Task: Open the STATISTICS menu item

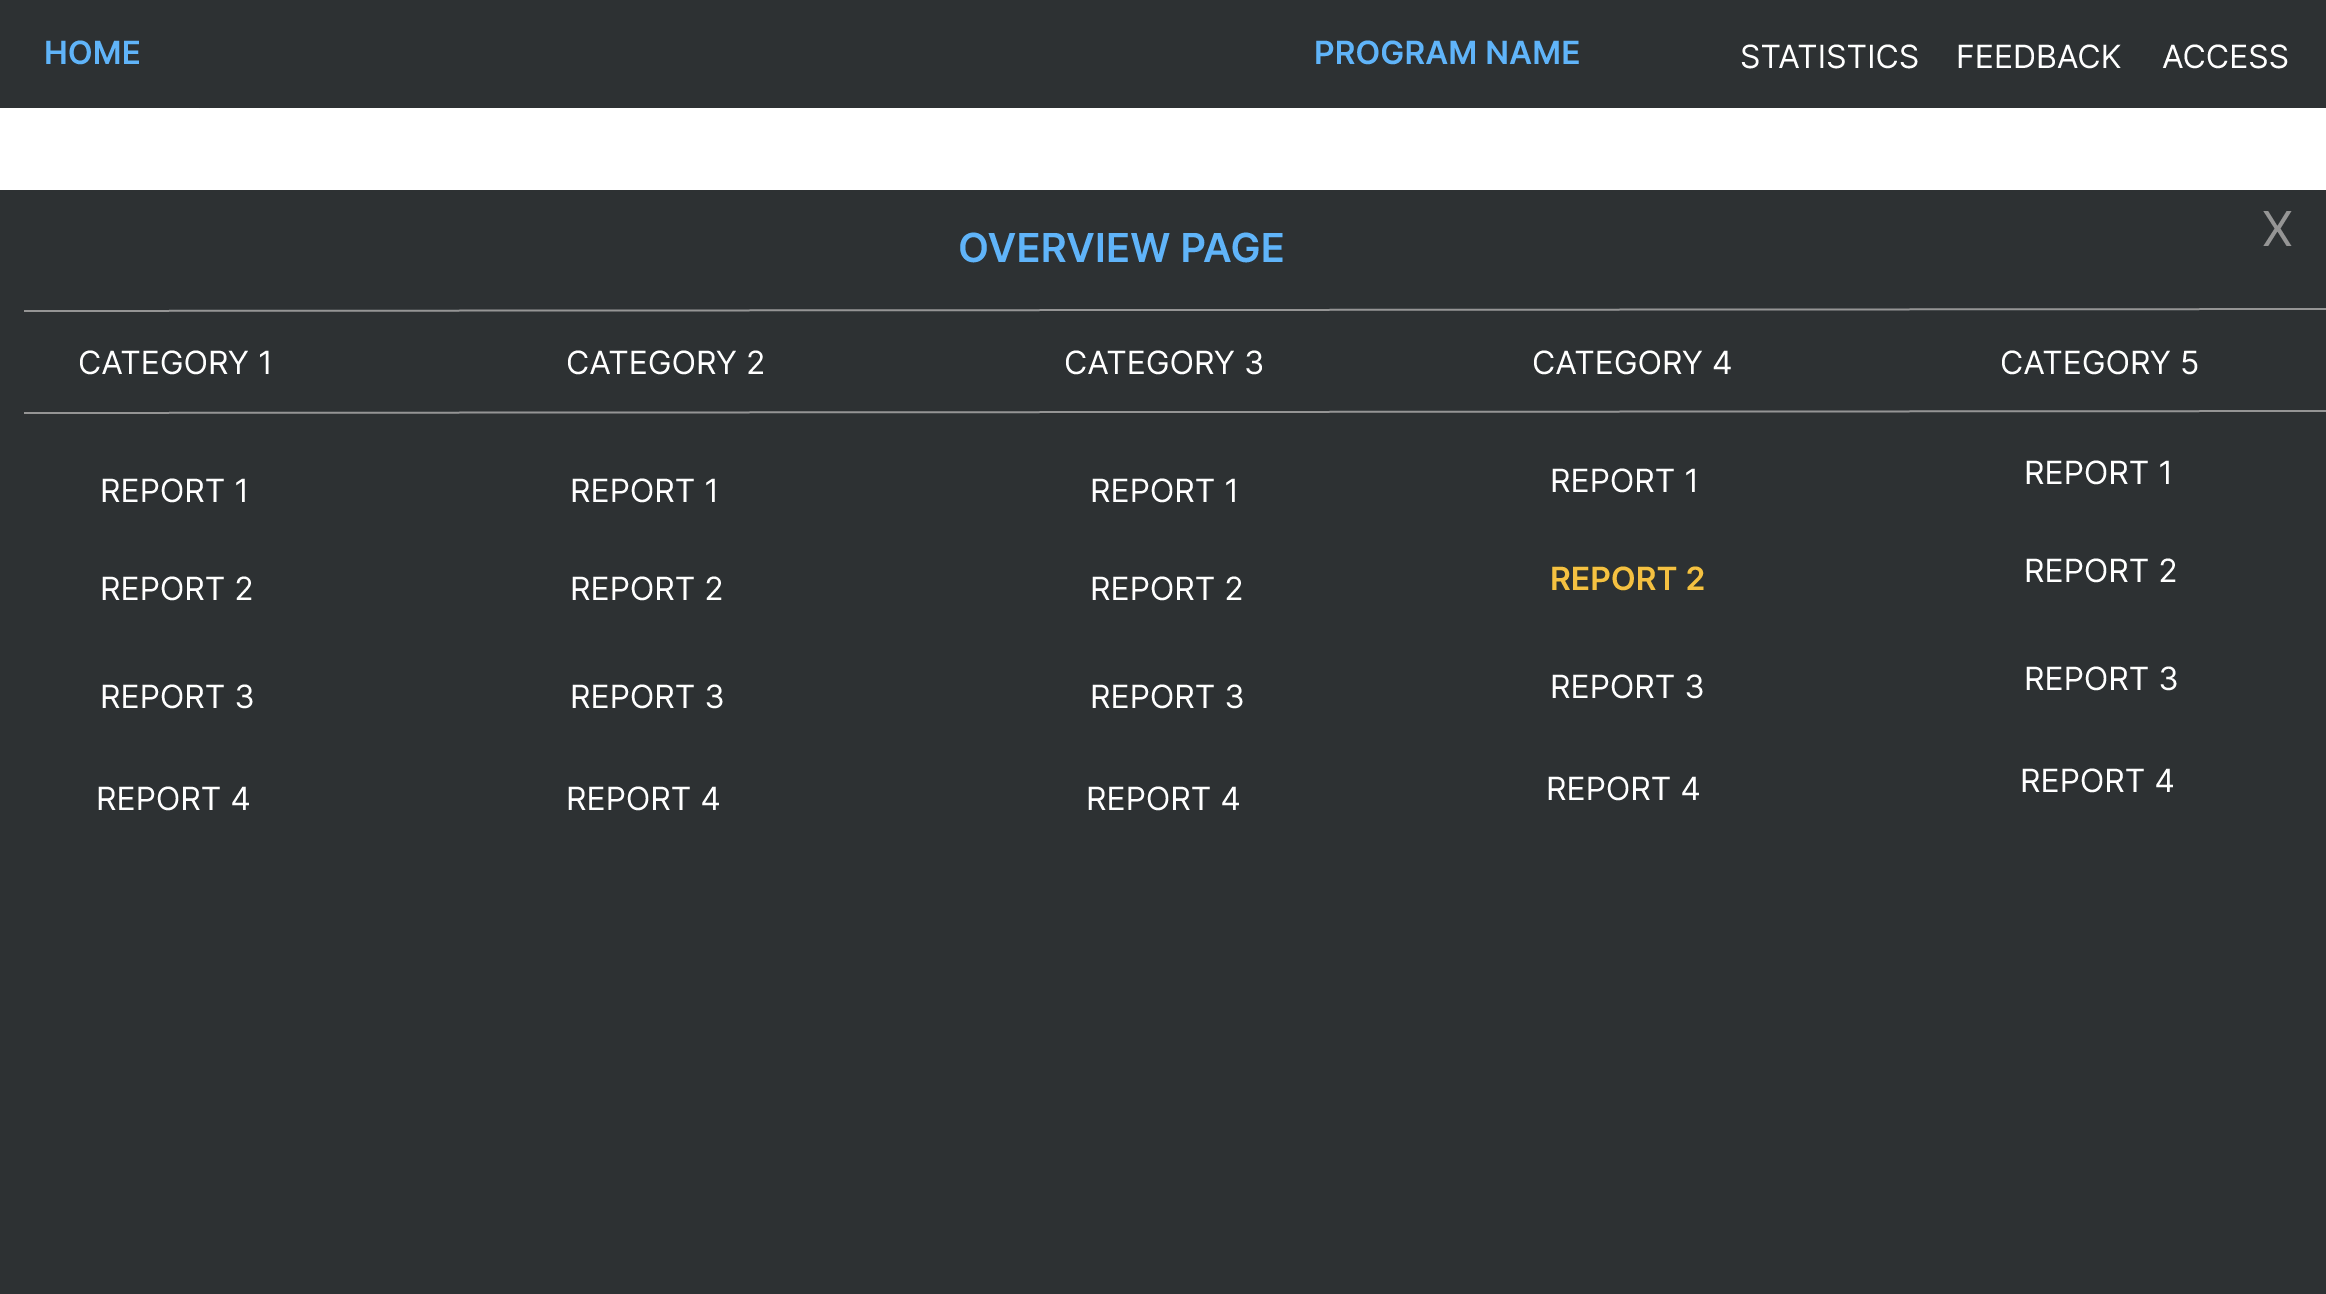Action: 1828,57
